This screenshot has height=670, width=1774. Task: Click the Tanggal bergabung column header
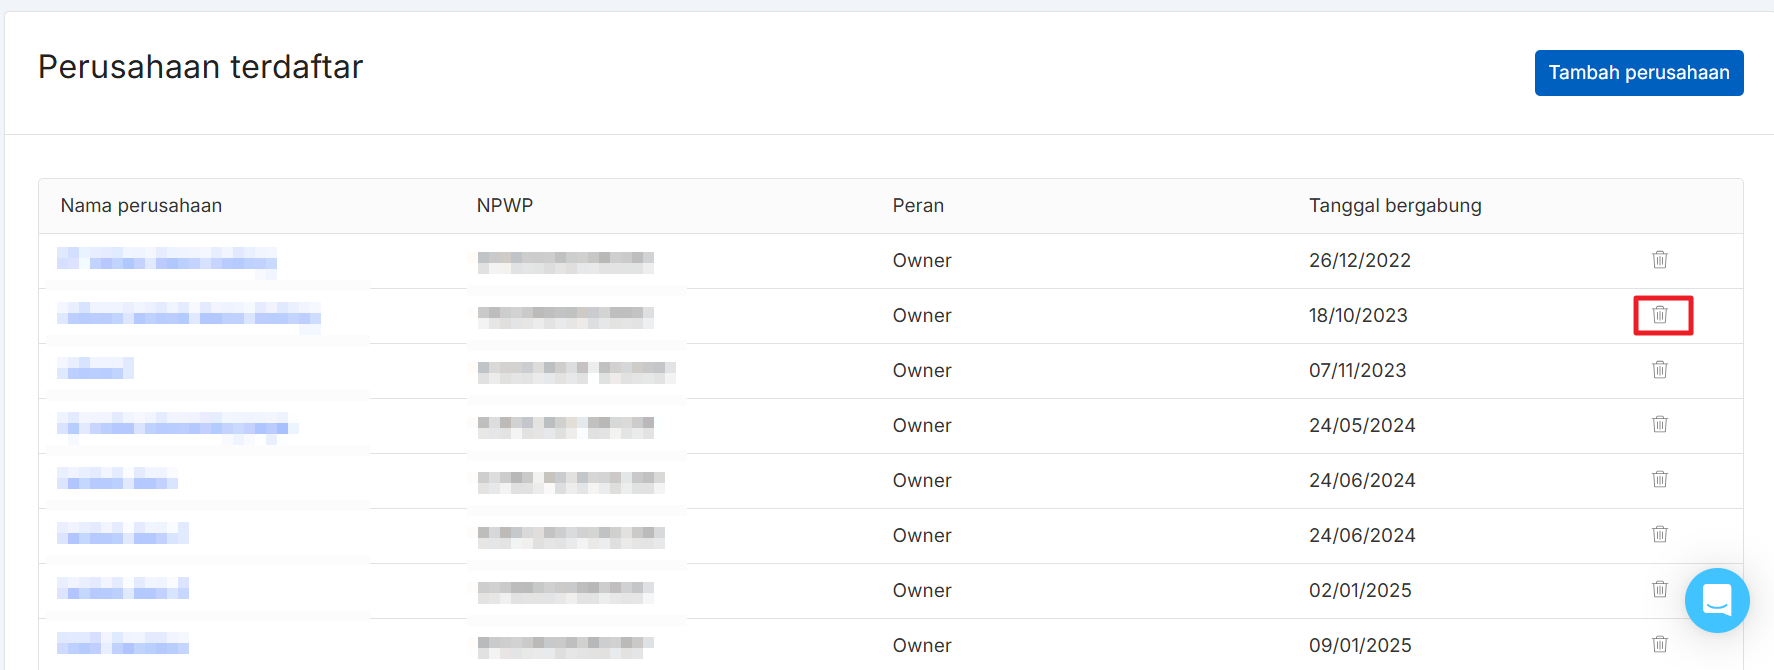click(1394, 206)
